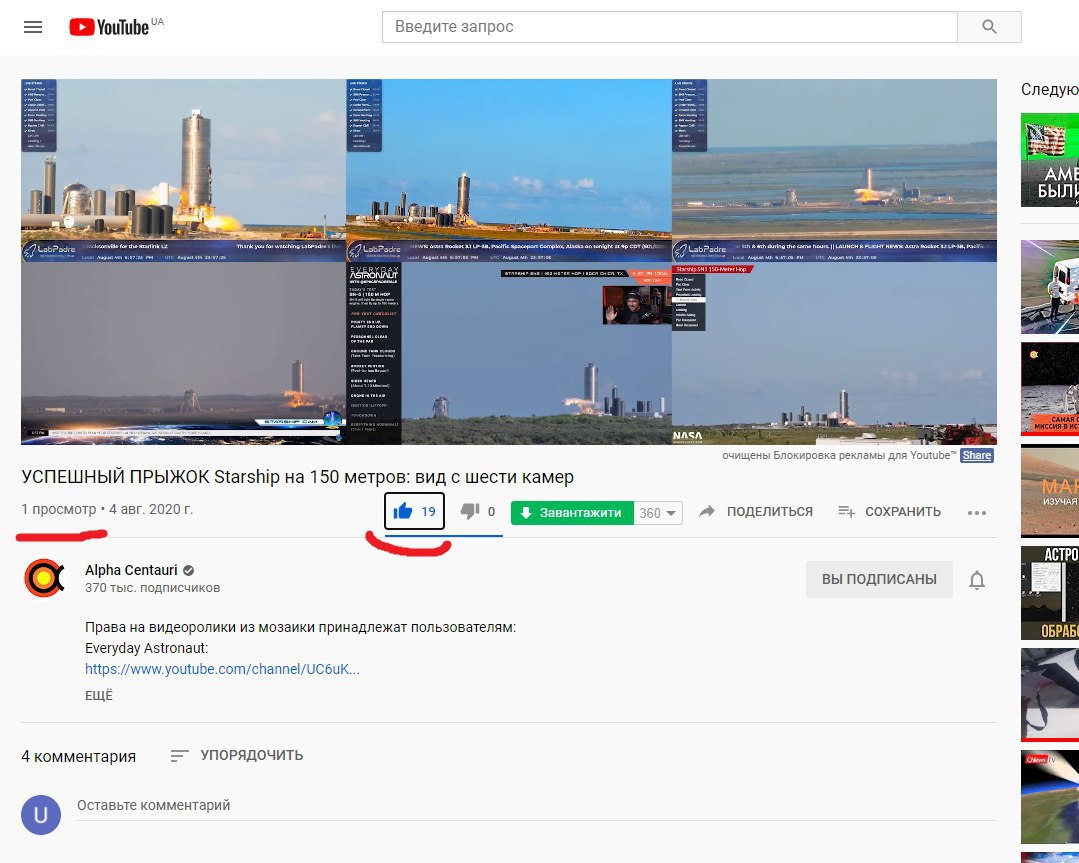This screenshot has width=1079, height=863.
Task: Expand the description with ЕЩЁ
Action: click(x=98, y=696)
